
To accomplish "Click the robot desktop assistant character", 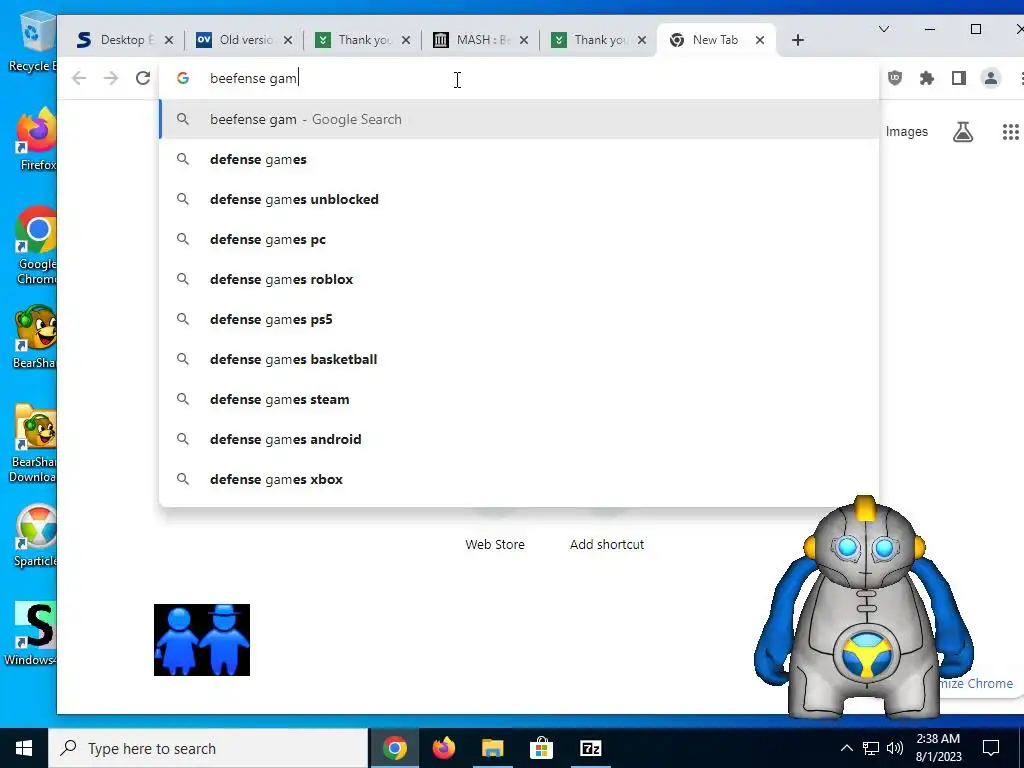I will click(x=864, y=607).
